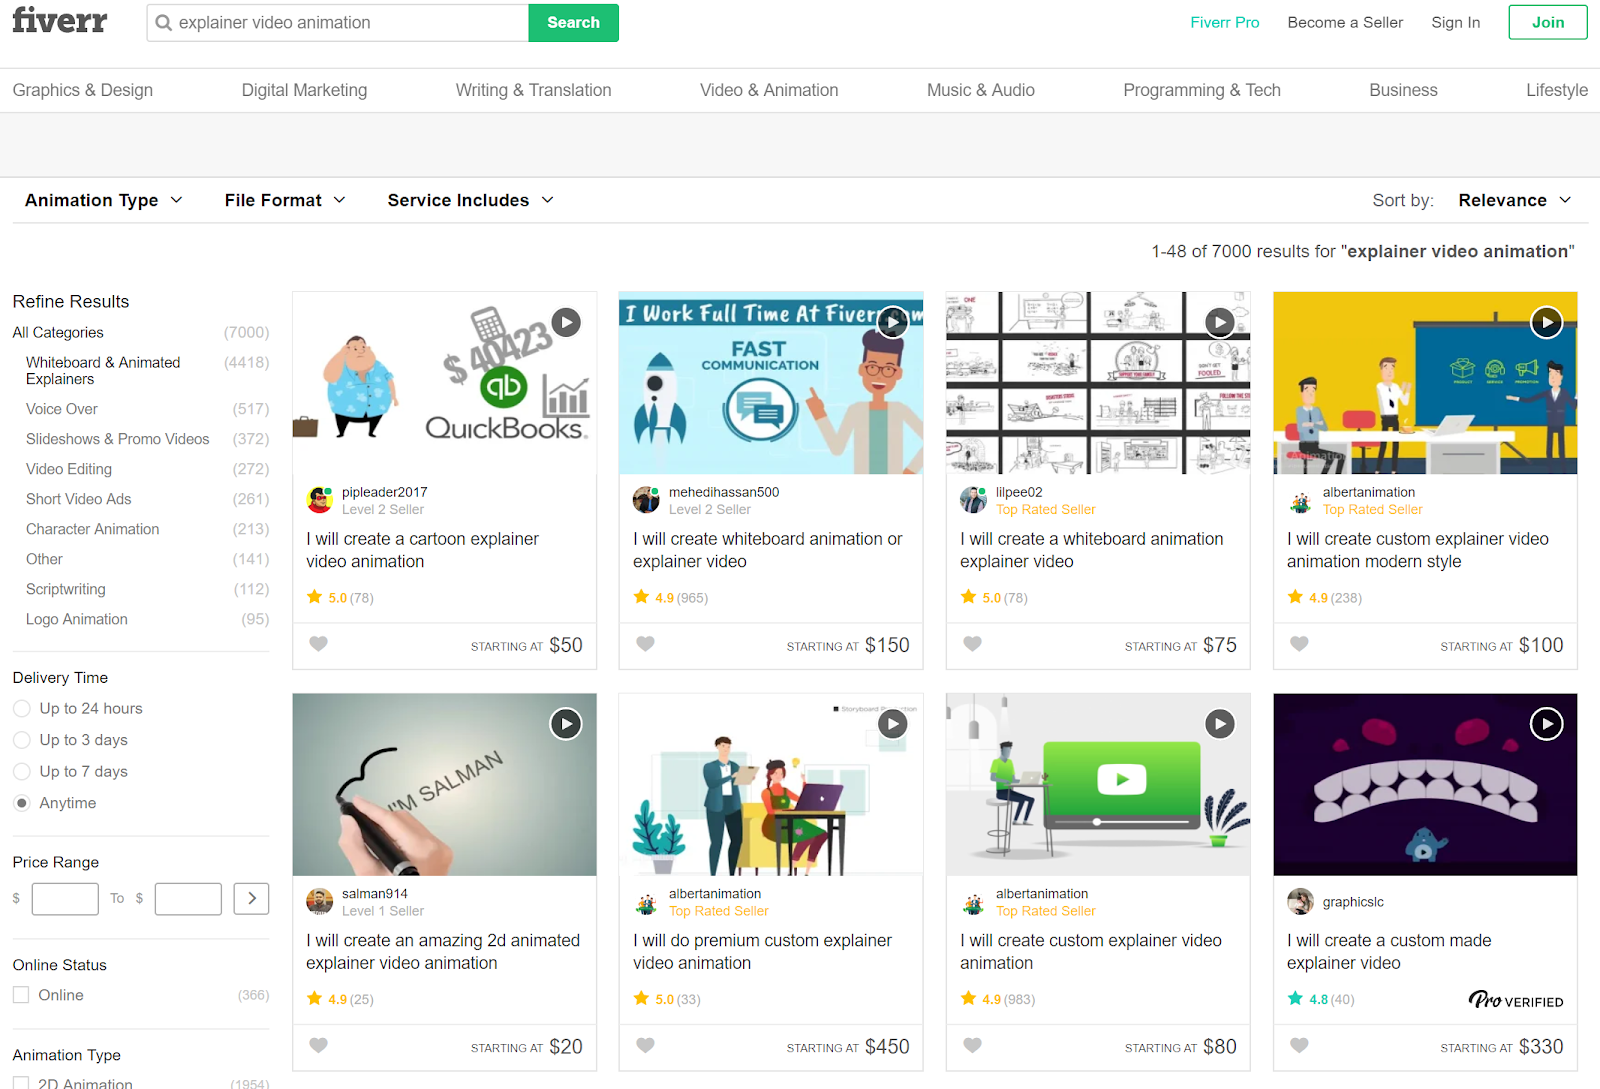The height and width of the screenshot is (1089, 1600).
Task: Filter by Short Video Ads category
Action: (79, 499)
